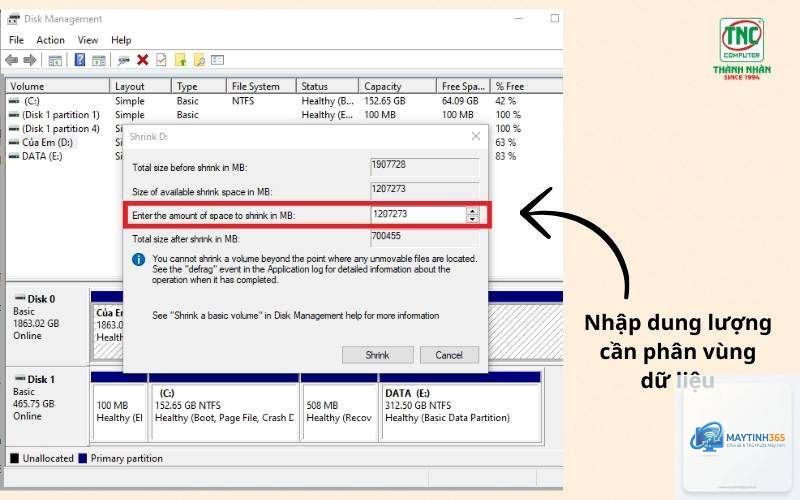Image resolution: width=800 pixels, height=500 pixels.
Task: Click the Disk Management title bar app icon
Action: (x=14, y=19)
